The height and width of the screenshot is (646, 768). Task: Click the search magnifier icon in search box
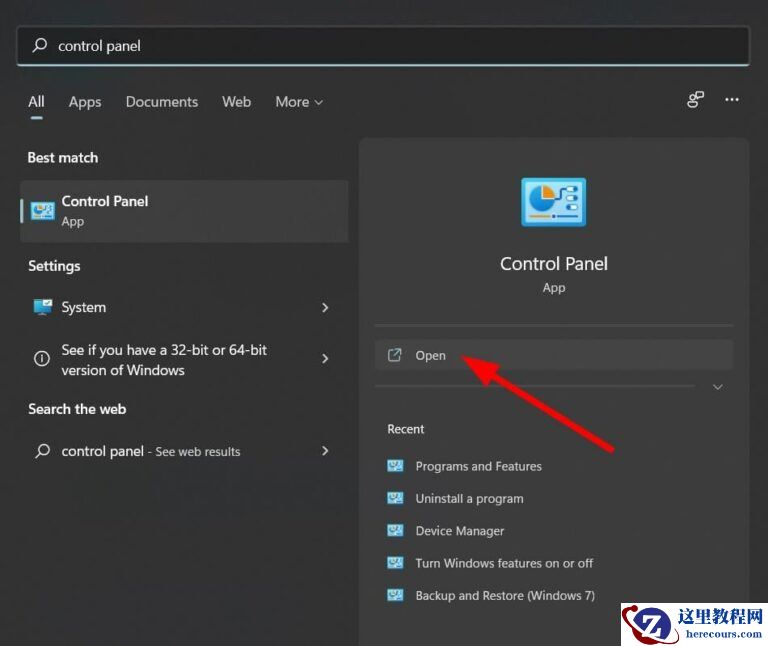[x=40, y=45]
